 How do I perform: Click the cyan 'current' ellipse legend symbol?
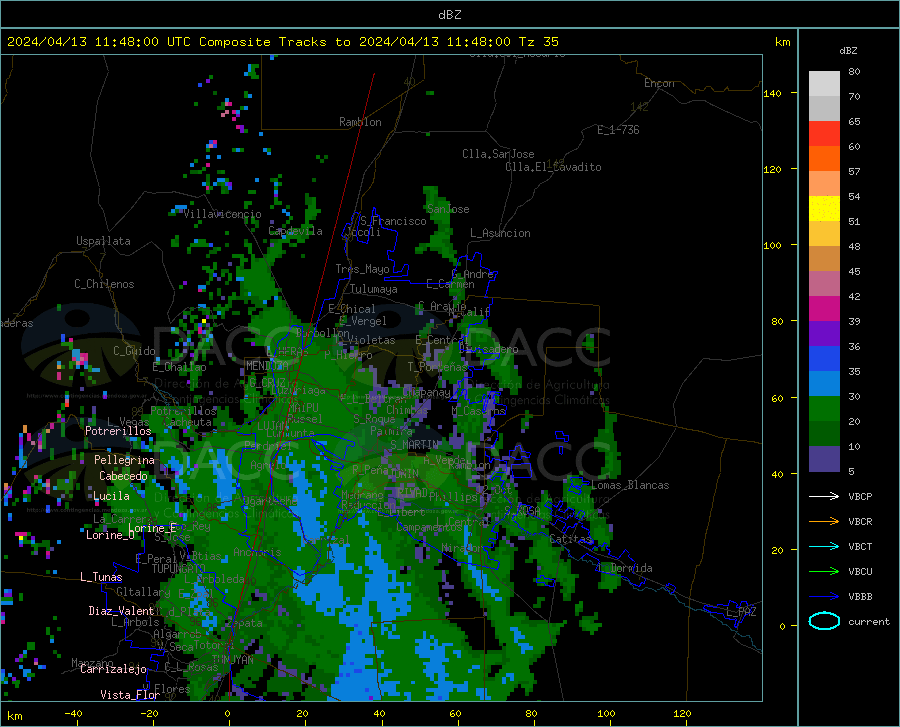click(824, 621)
